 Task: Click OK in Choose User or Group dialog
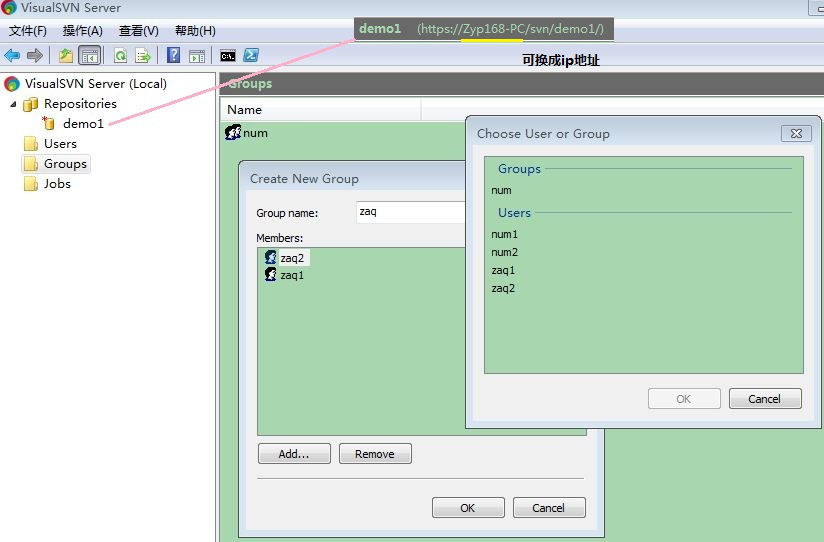click(x=684, y=399)
